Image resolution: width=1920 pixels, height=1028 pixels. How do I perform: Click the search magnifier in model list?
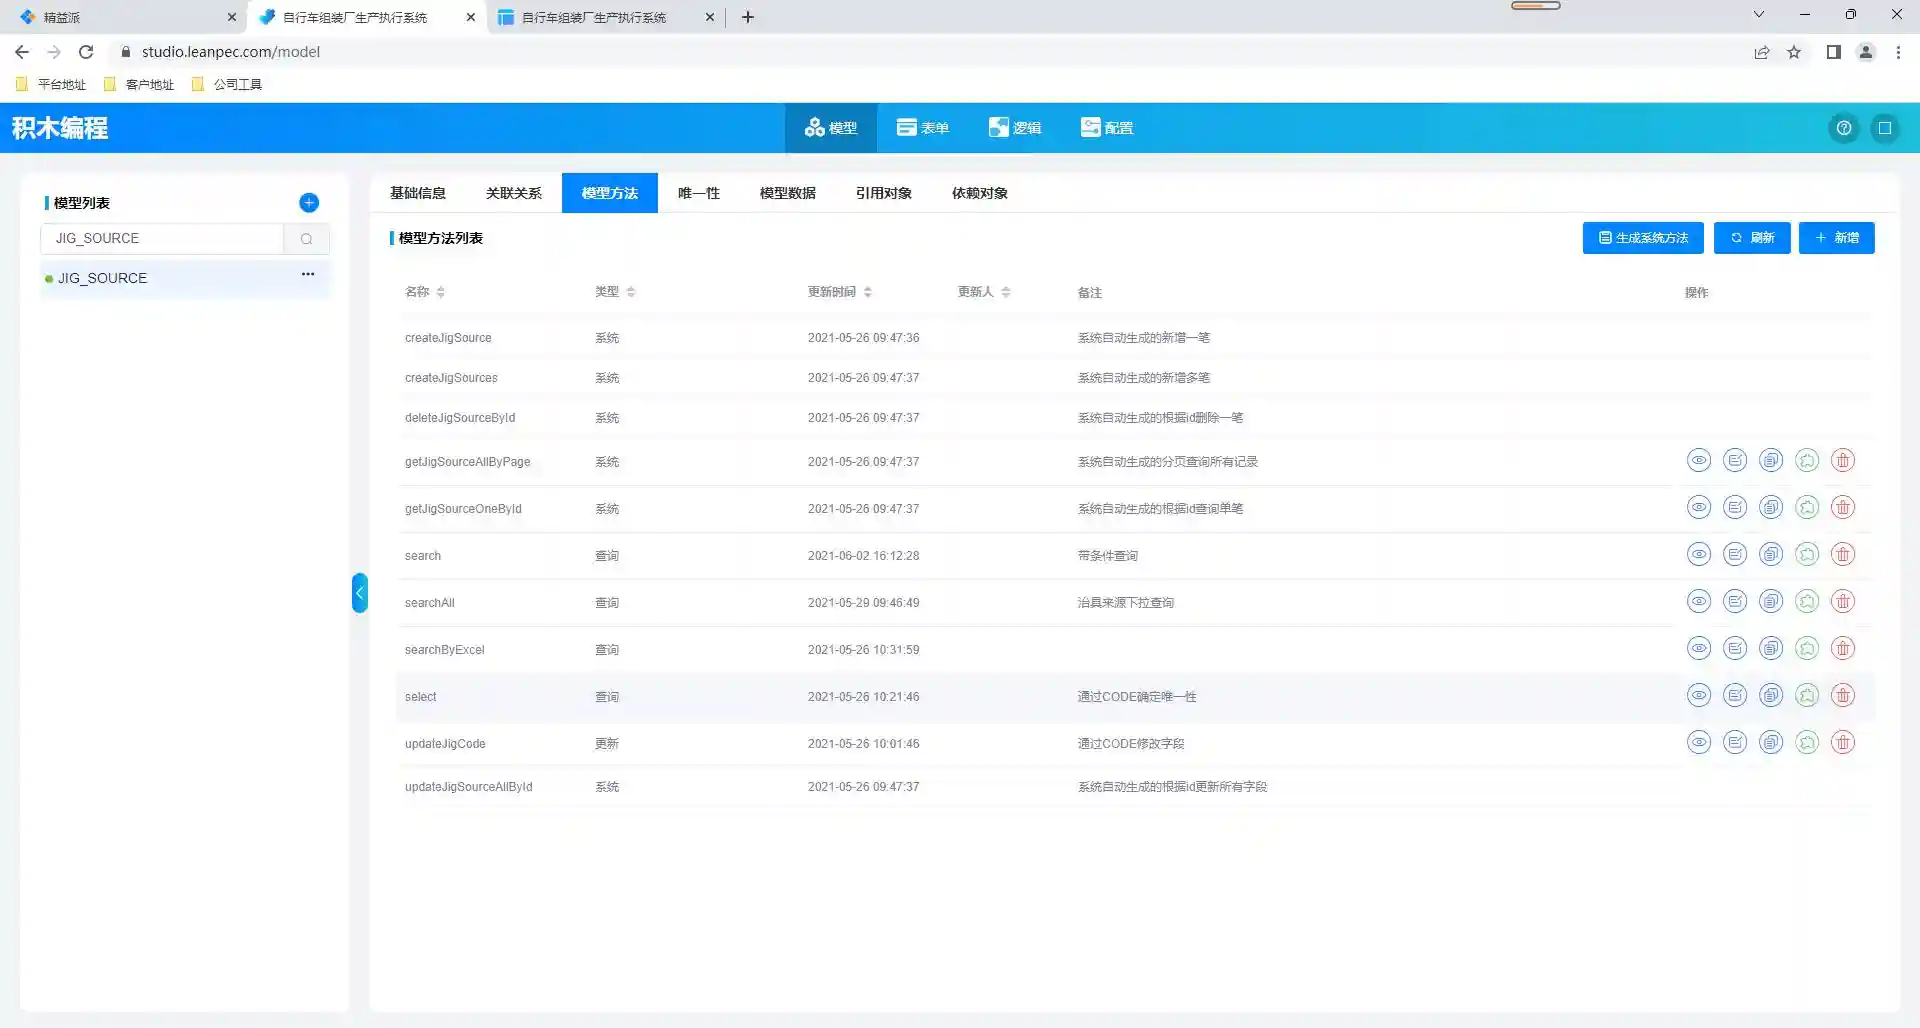306,239
